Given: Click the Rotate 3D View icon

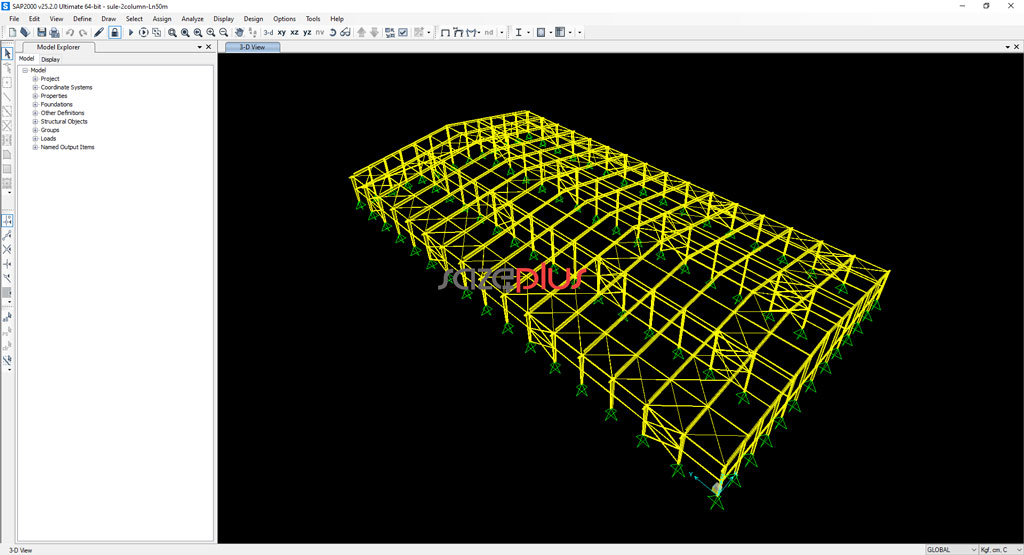Looking at the screenshot, I should click(x=332, y=32).
